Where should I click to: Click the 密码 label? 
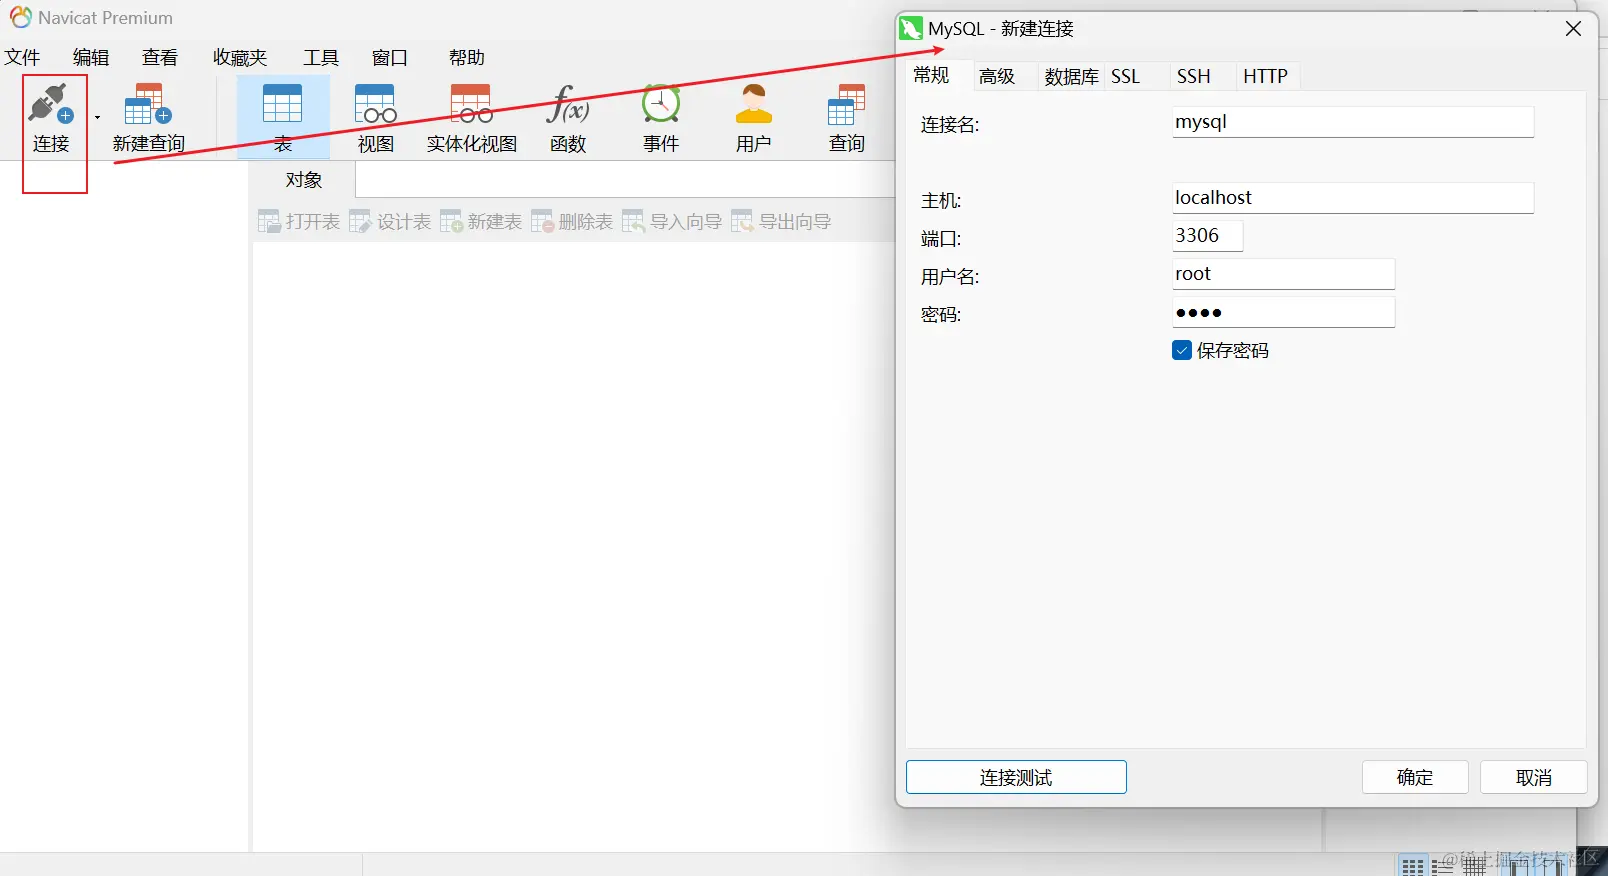click(x=941, y=315)
